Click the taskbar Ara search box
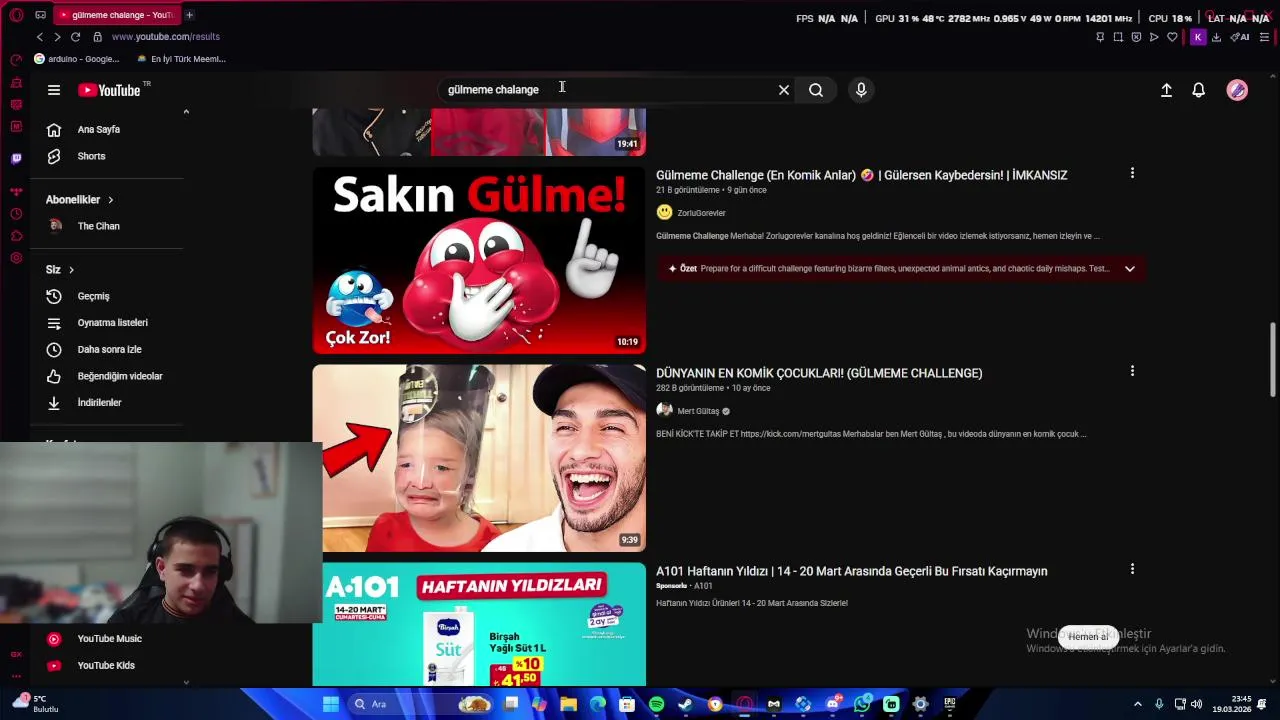This screenshot has height=720, width=1280. click(x=421, y=704)
